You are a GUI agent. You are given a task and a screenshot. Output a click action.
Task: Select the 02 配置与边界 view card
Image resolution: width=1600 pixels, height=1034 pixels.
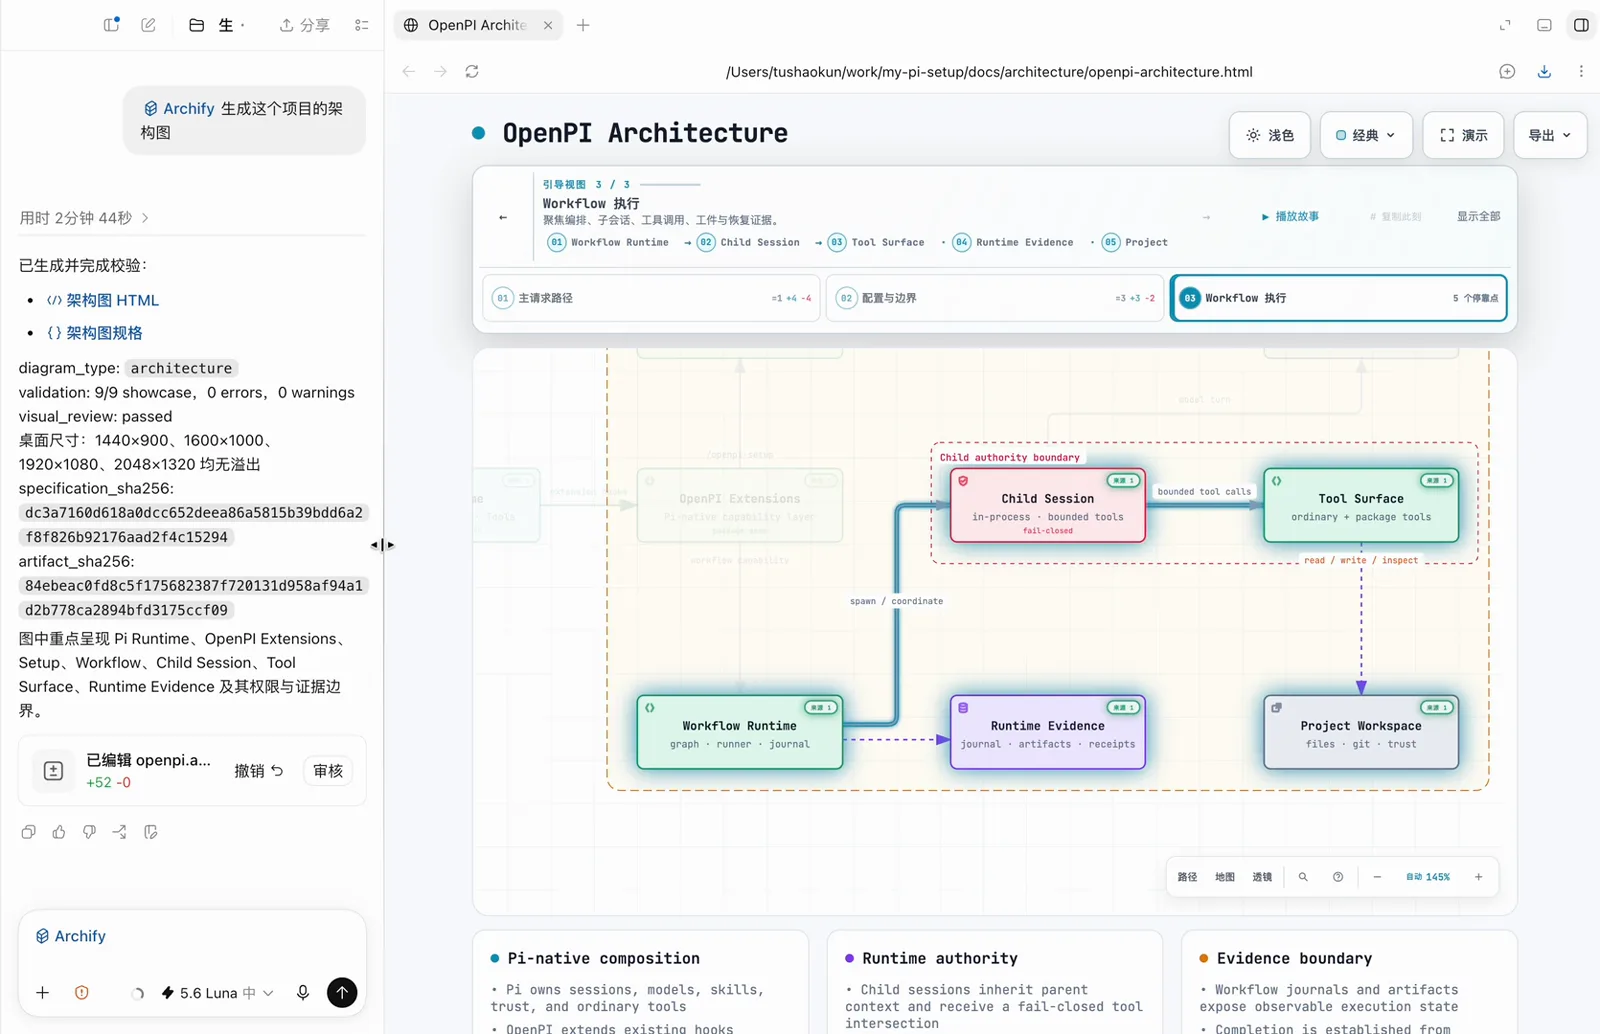tap(995, 298)
